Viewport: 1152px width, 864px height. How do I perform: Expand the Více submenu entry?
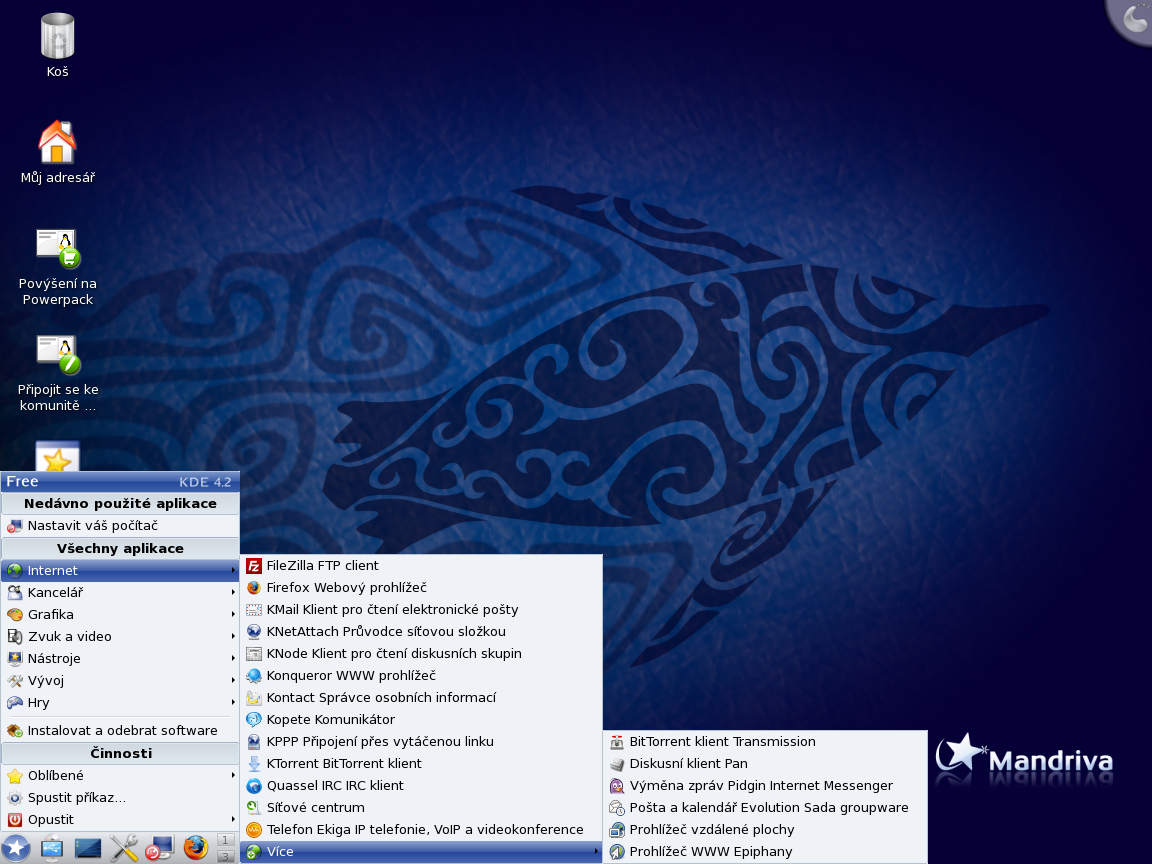click(x=422, y=852)
